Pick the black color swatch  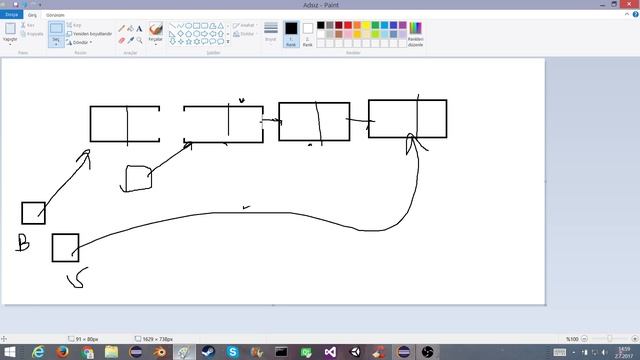tap(321, 25)
